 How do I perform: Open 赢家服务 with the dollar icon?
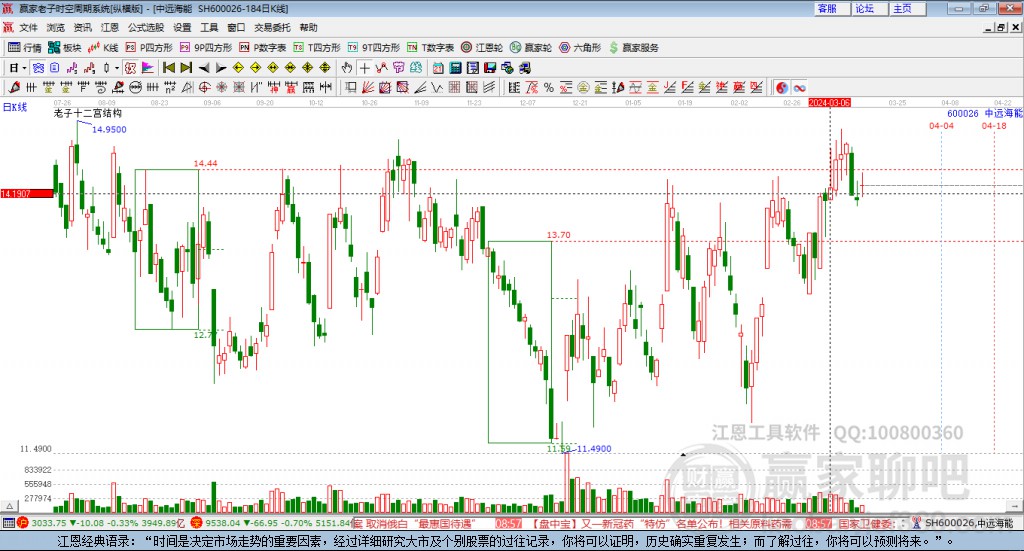click(633, 48)
